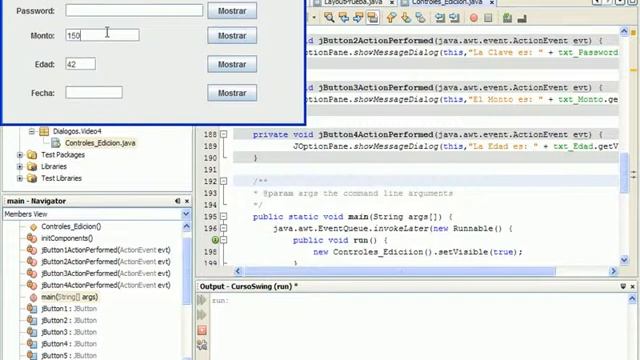Image resolution: width=640 pixels, height=360 pixels.
Task: Click the Shift Line Left icon
Action: pyautogui.click(x=440, y=18)
